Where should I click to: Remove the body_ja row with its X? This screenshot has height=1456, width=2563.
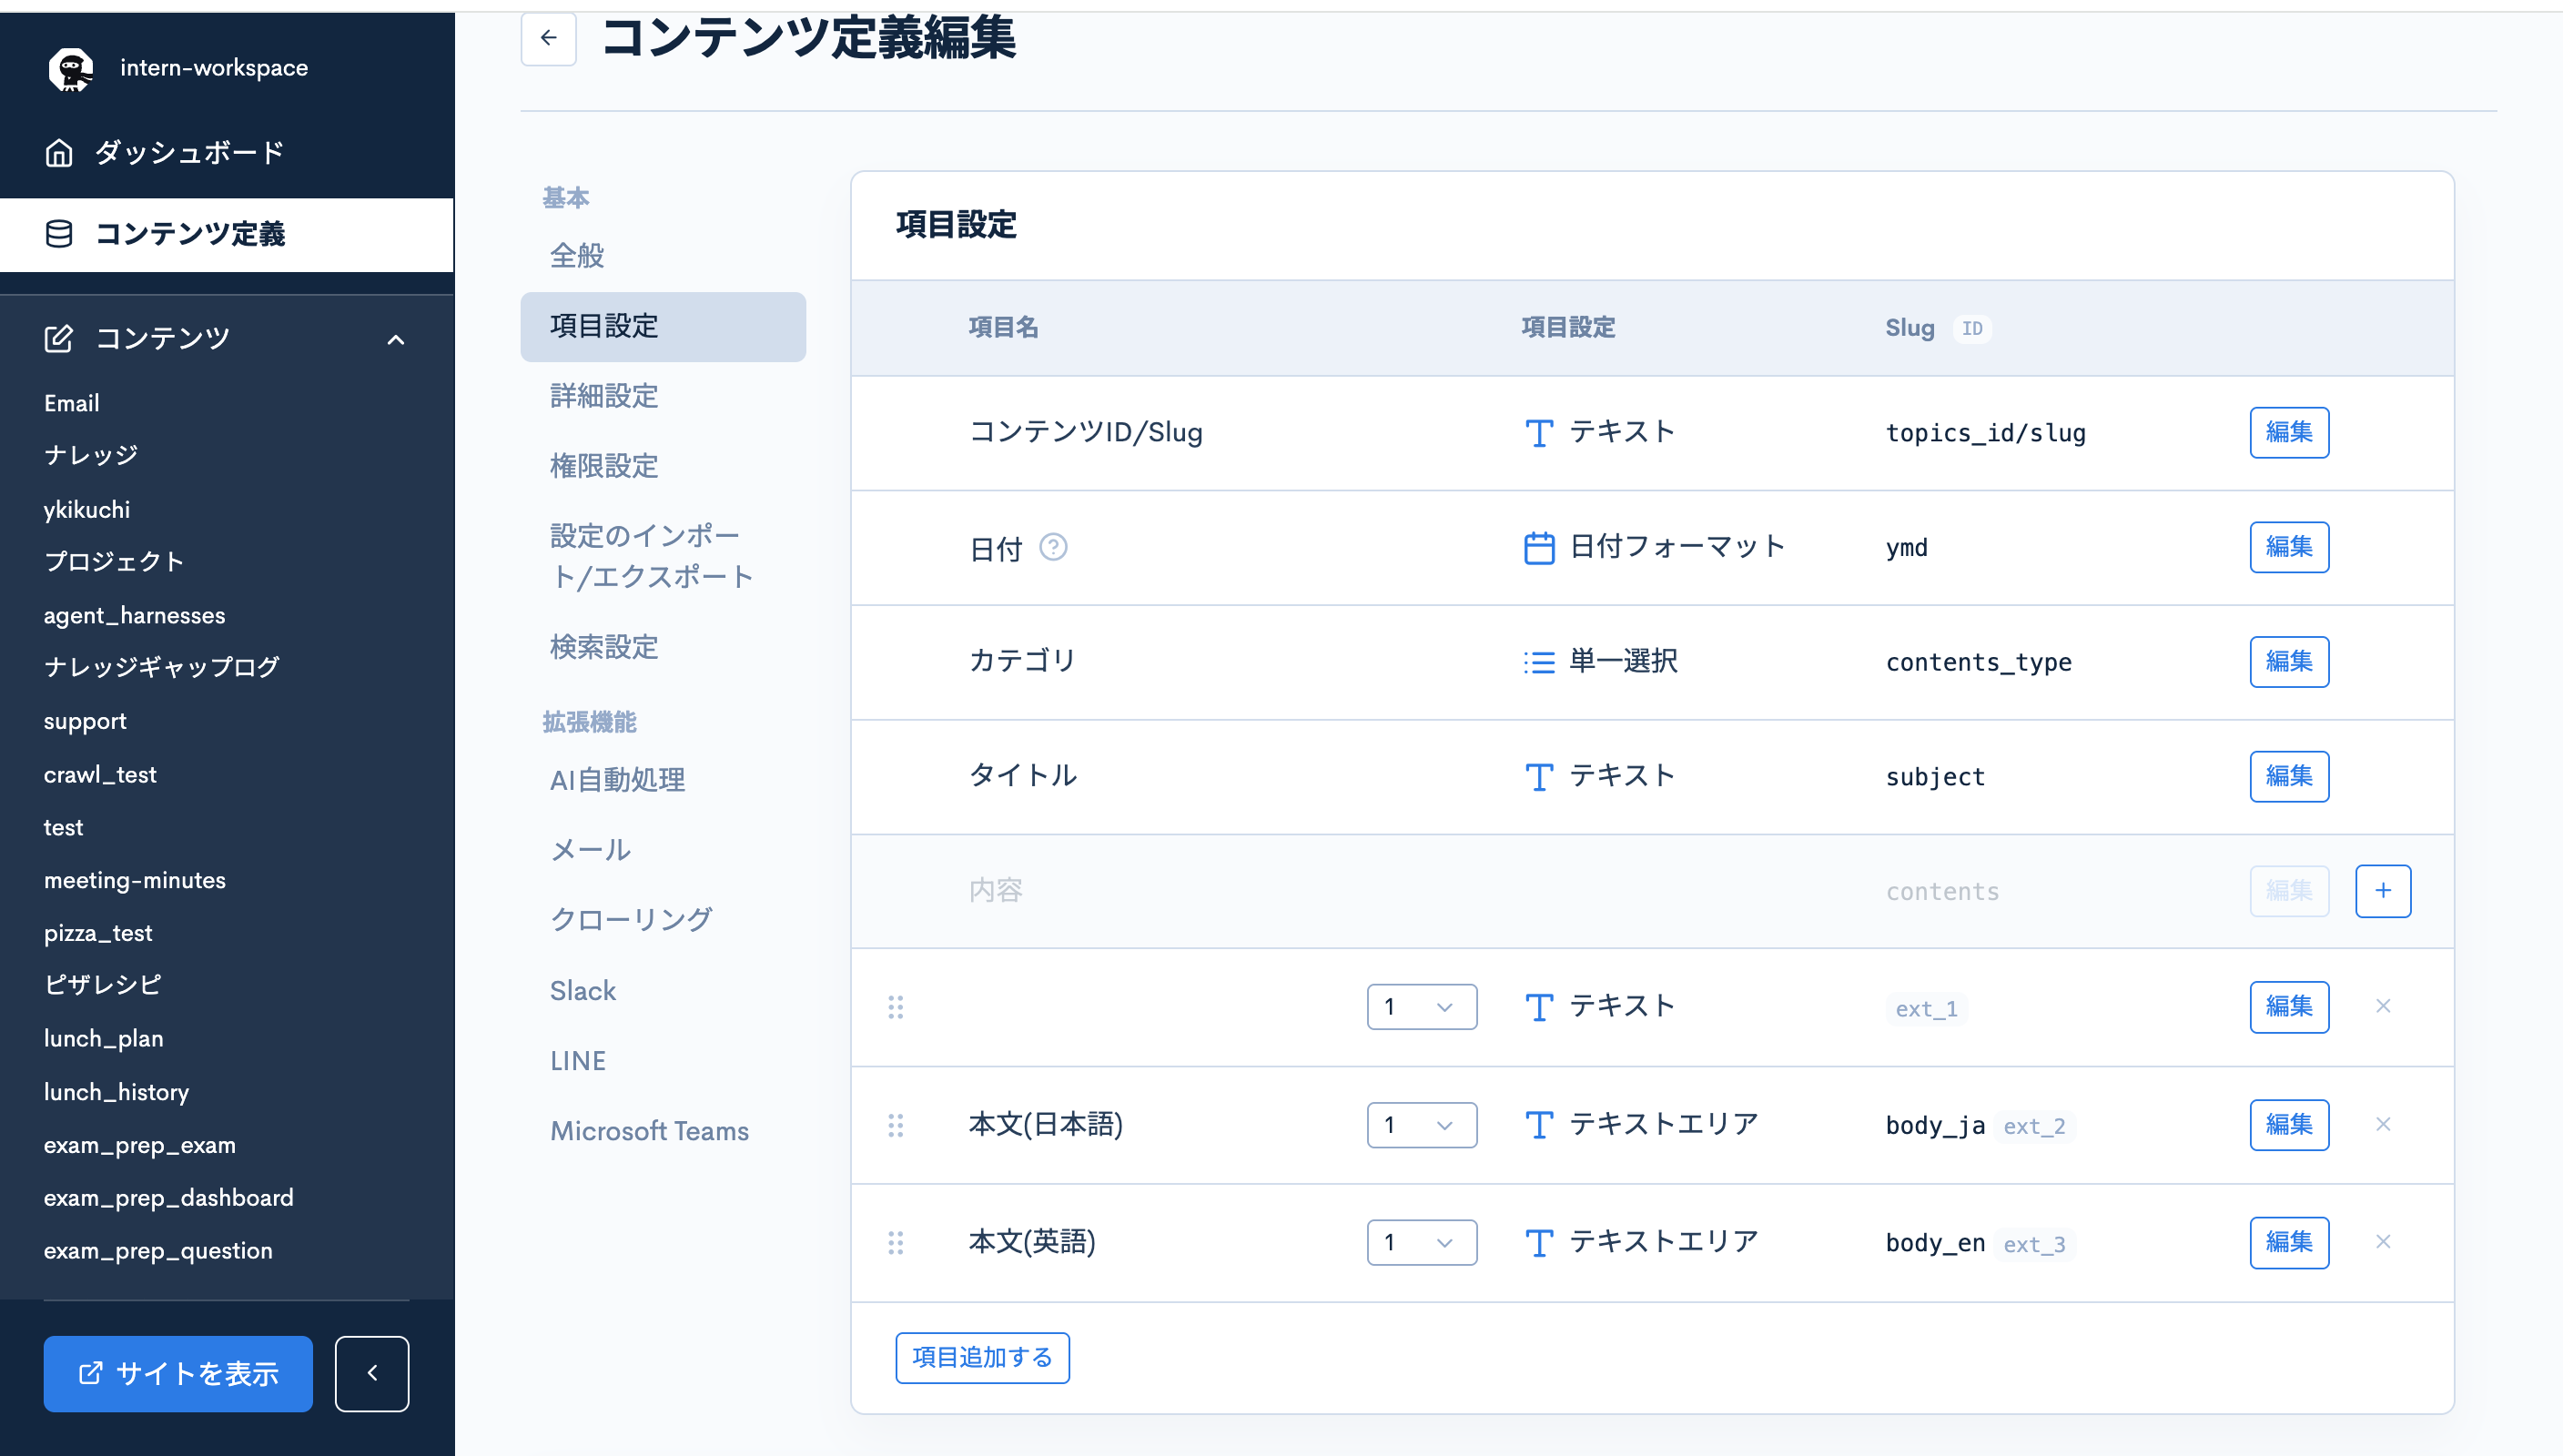[x=2383, y=1124]
